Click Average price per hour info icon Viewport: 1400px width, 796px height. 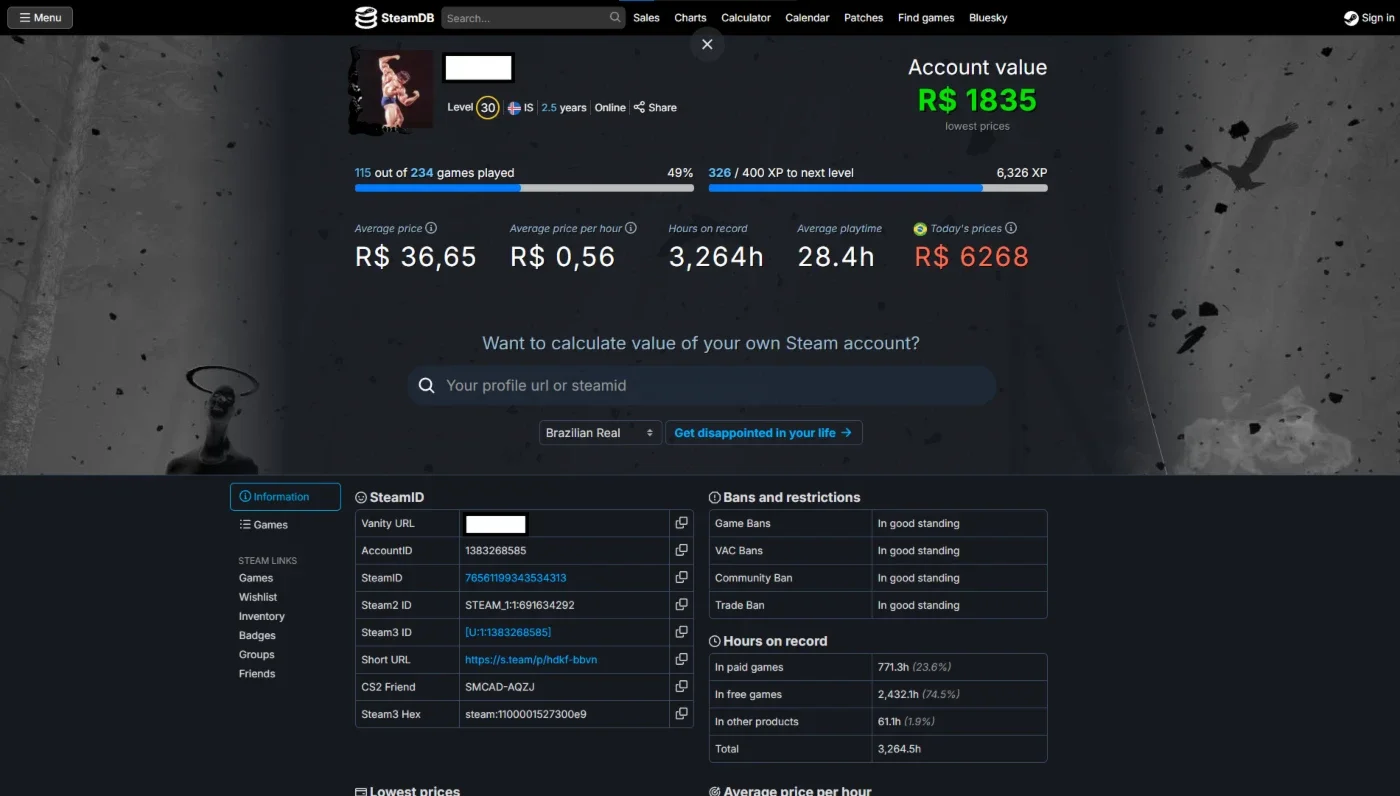pos(630,228)
